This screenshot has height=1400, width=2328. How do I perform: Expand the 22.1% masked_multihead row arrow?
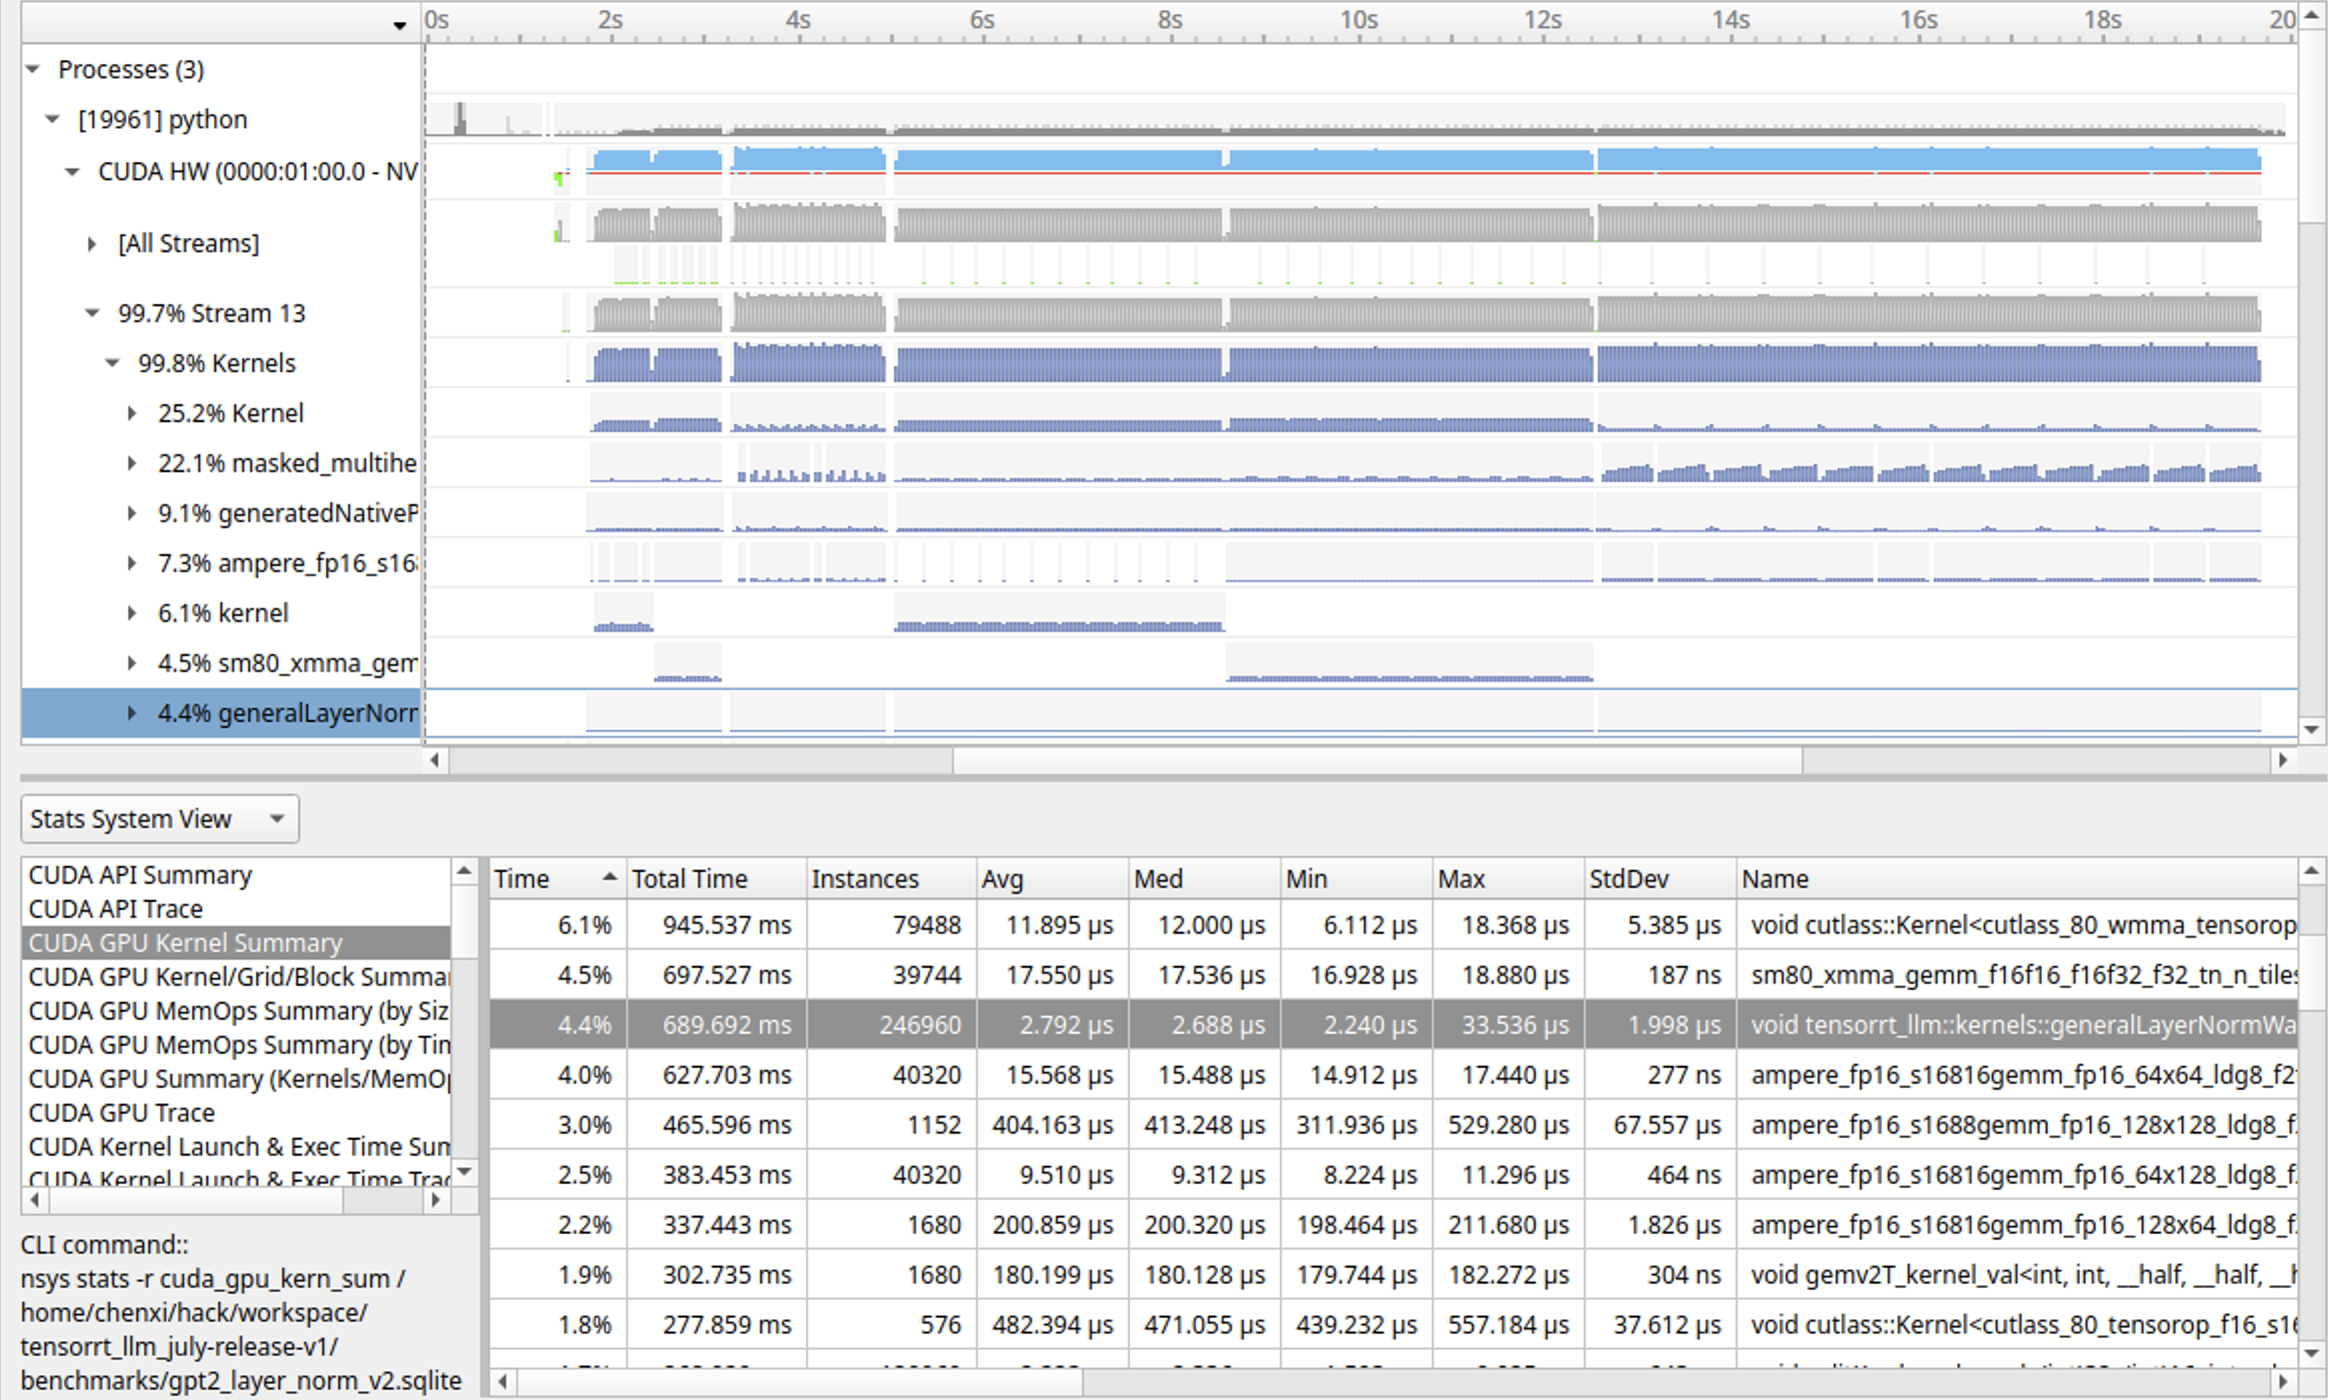coord(131,464)
